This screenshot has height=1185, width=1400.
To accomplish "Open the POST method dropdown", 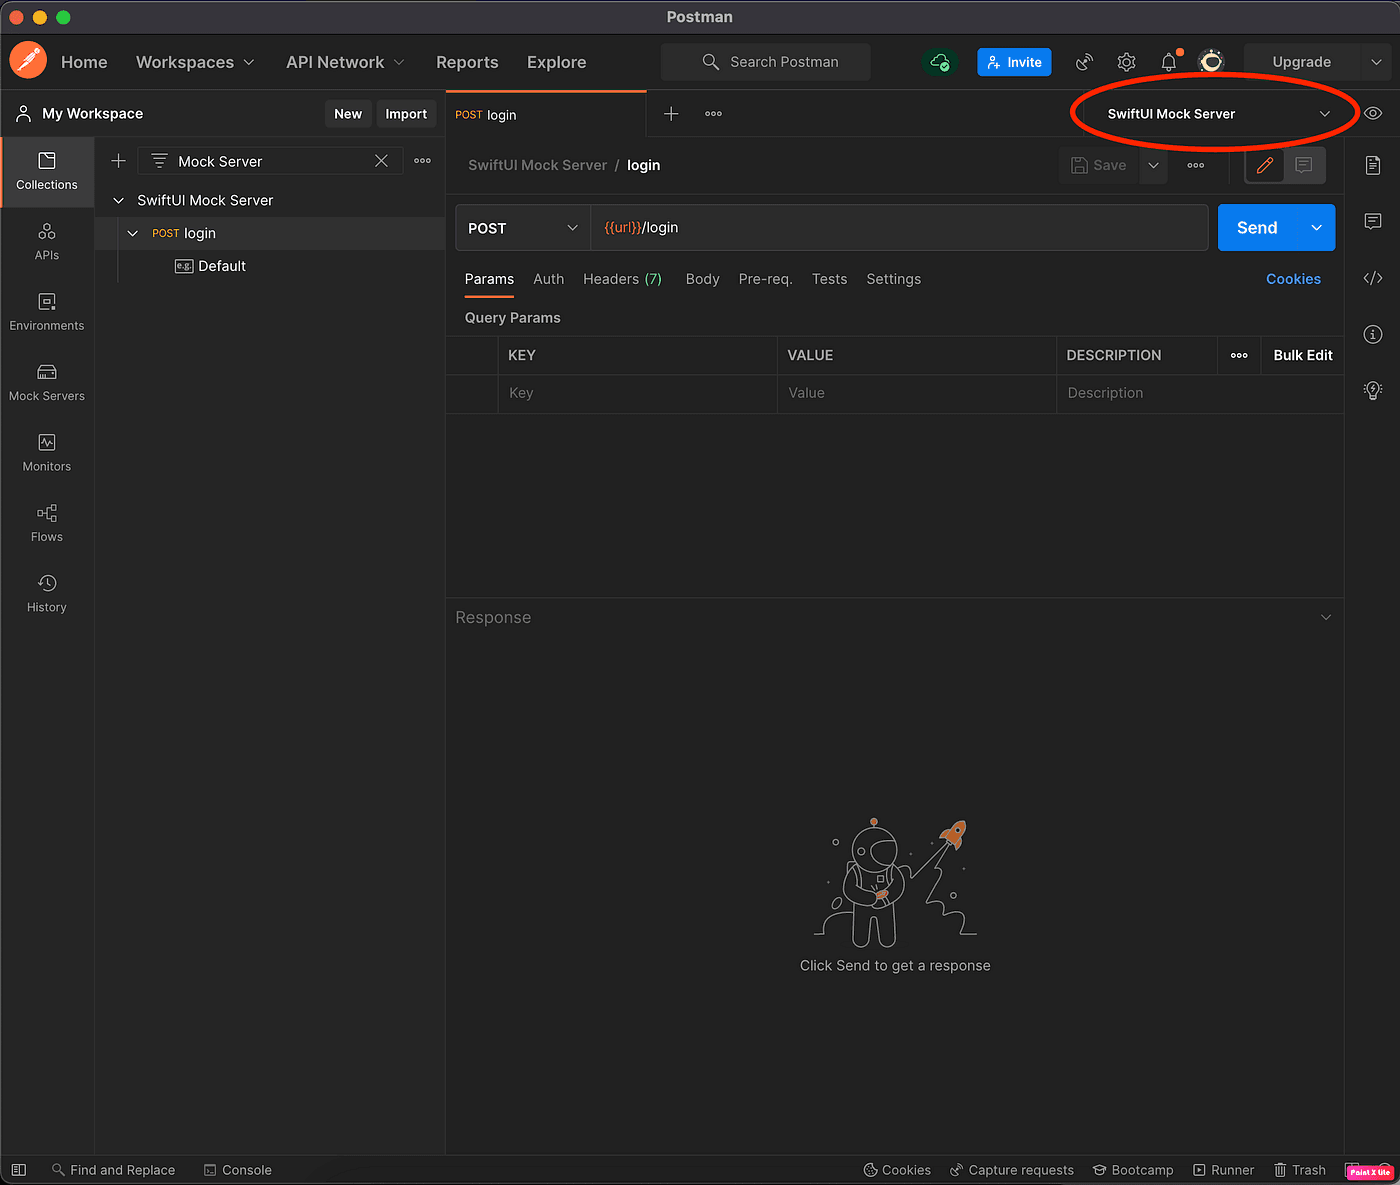I will click(523, 228).
